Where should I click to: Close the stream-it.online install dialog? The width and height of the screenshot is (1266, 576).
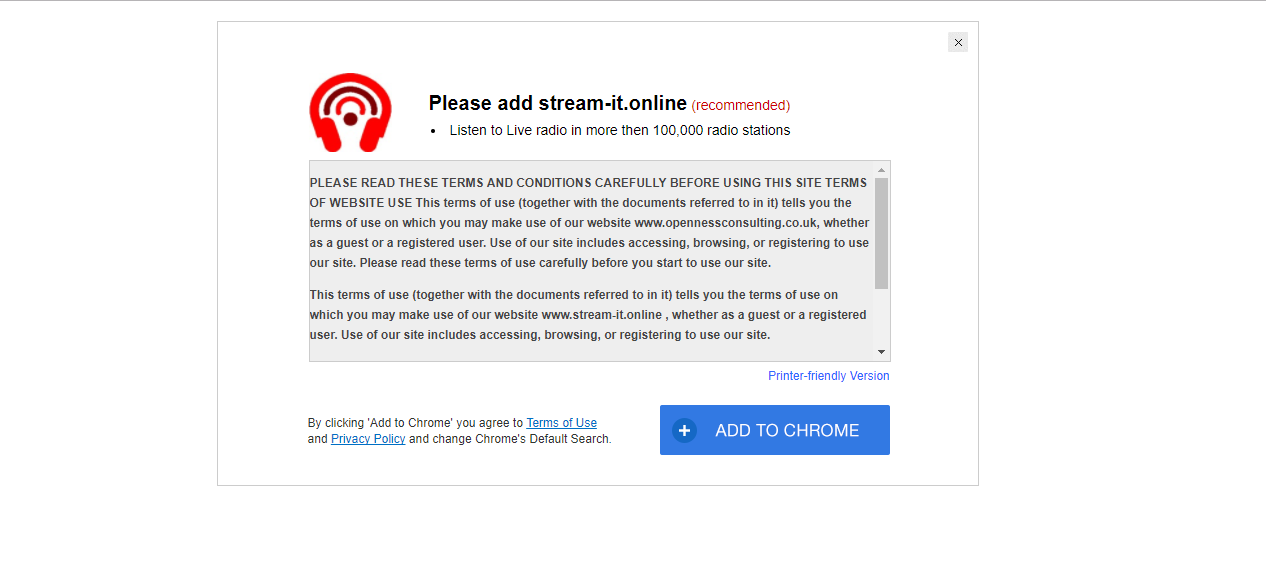[x=958, y=42]
